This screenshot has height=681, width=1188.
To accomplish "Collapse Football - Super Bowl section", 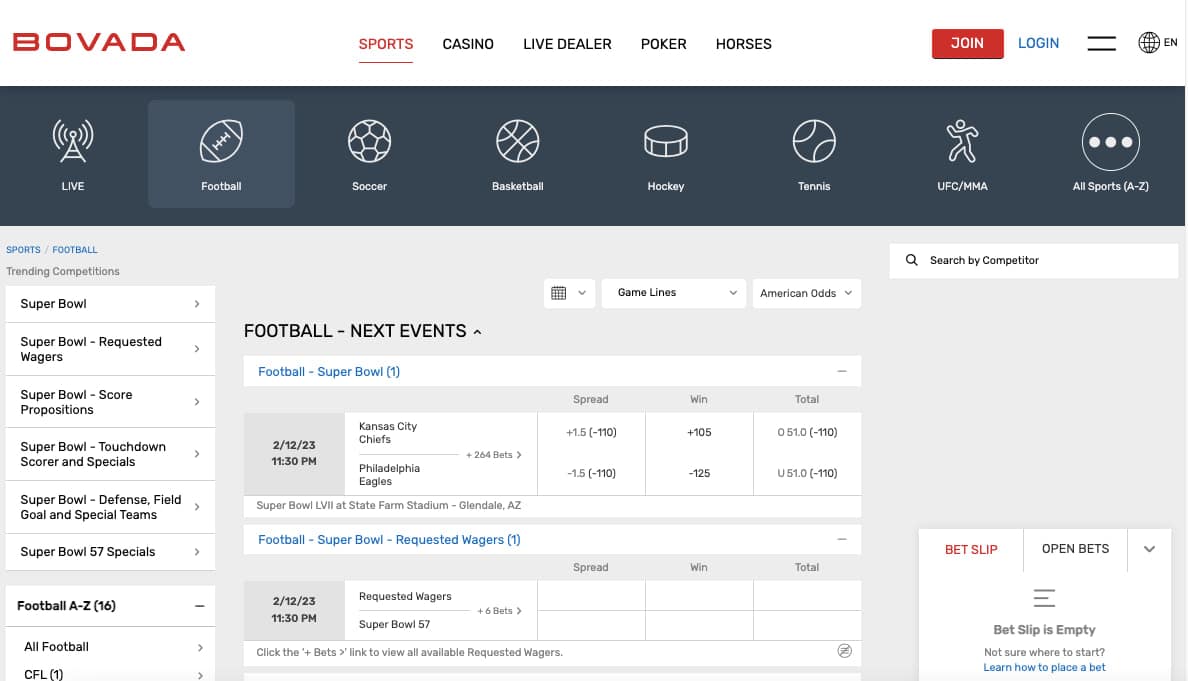I will (842, 371).
